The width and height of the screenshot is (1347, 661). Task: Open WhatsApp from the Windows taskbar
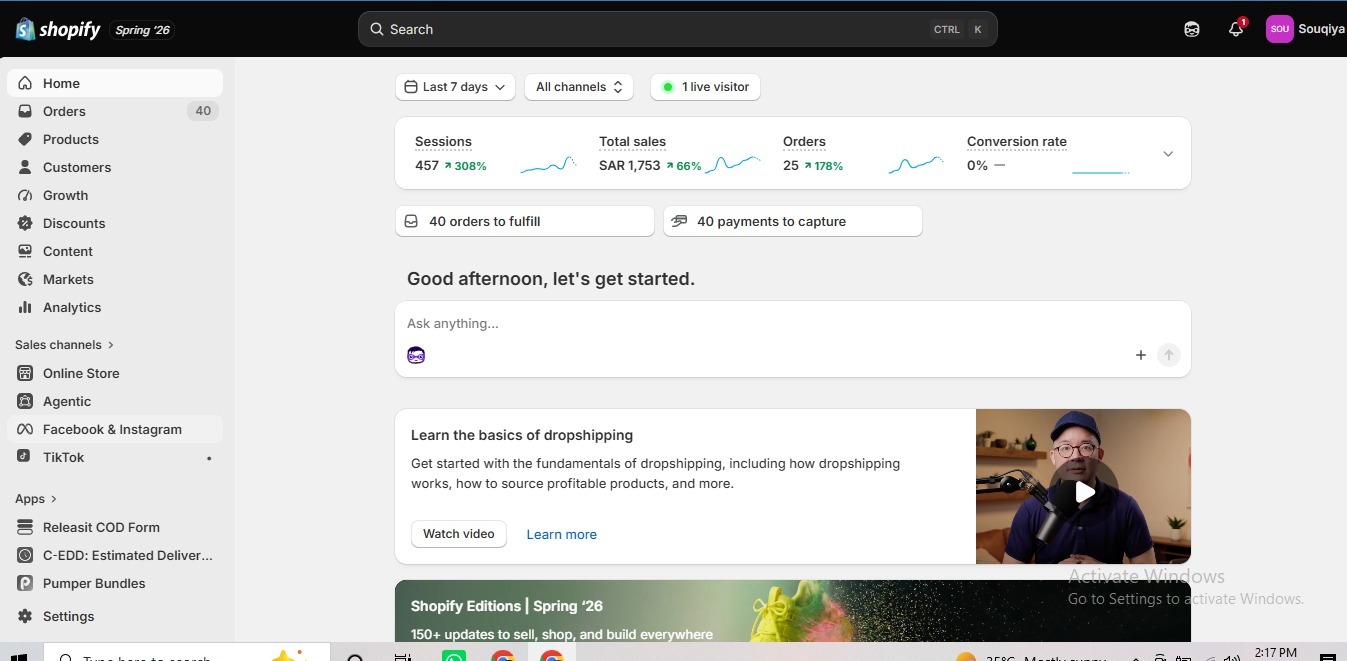pos(454,656)
